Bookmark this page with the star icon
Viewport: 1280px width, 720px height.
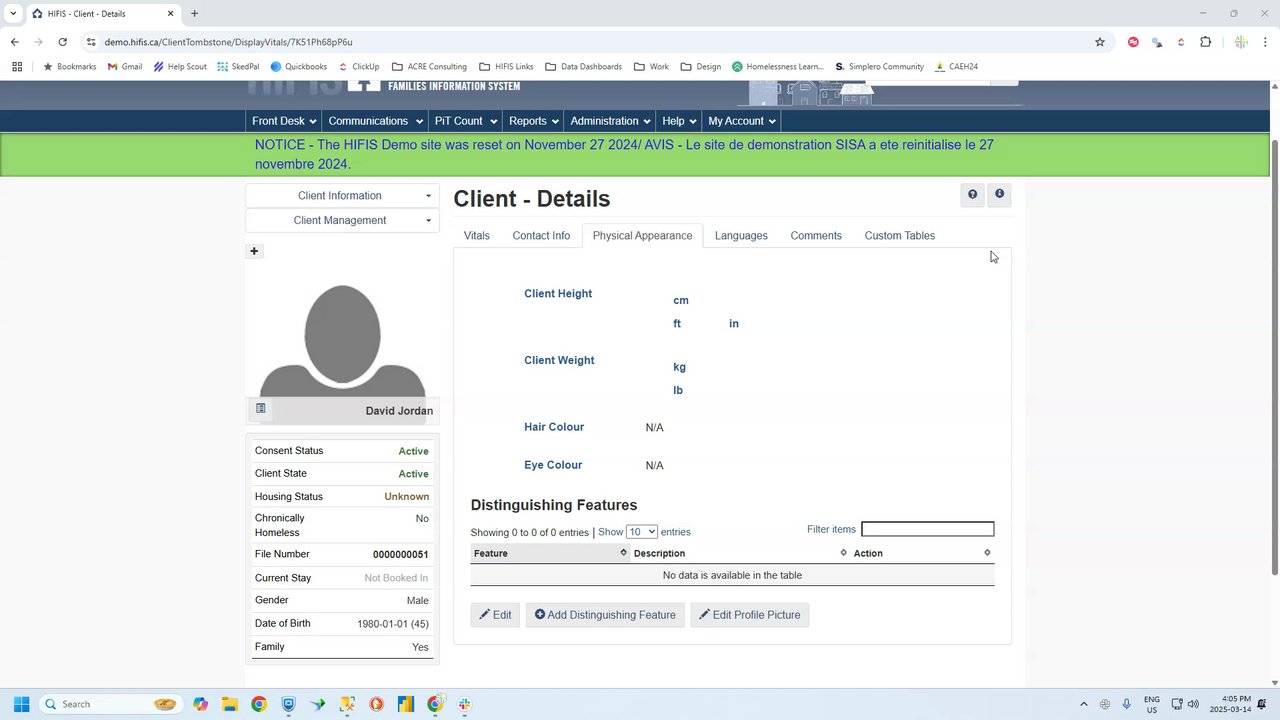coord(1100,42)
